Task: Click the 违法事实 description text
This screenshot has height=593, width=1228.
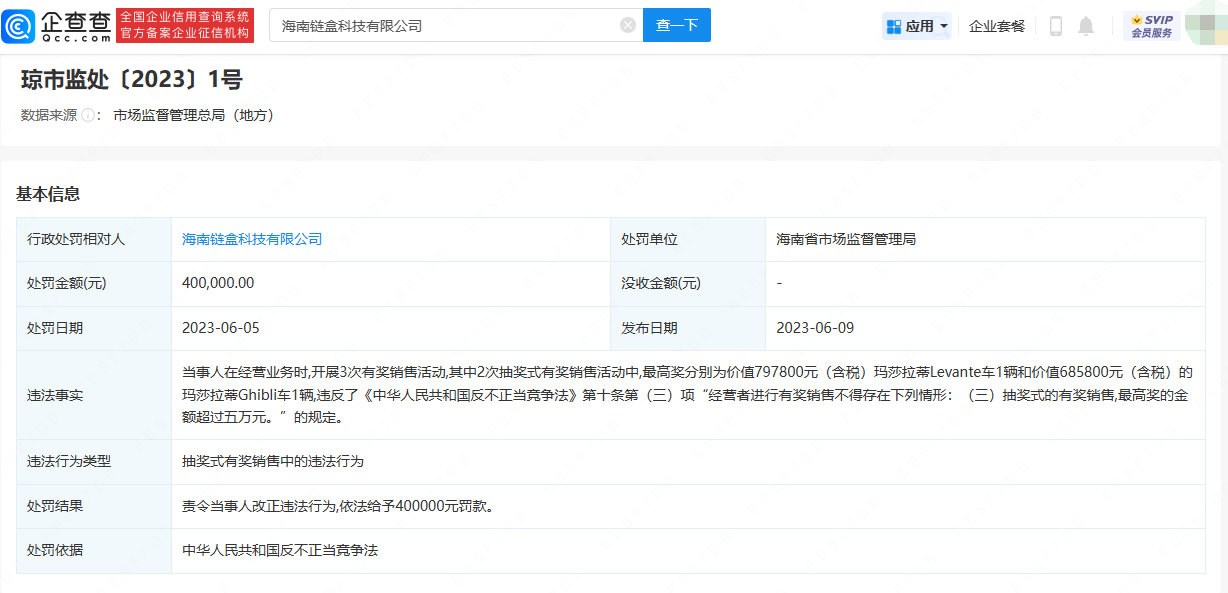Action: (x=687, y=395)
